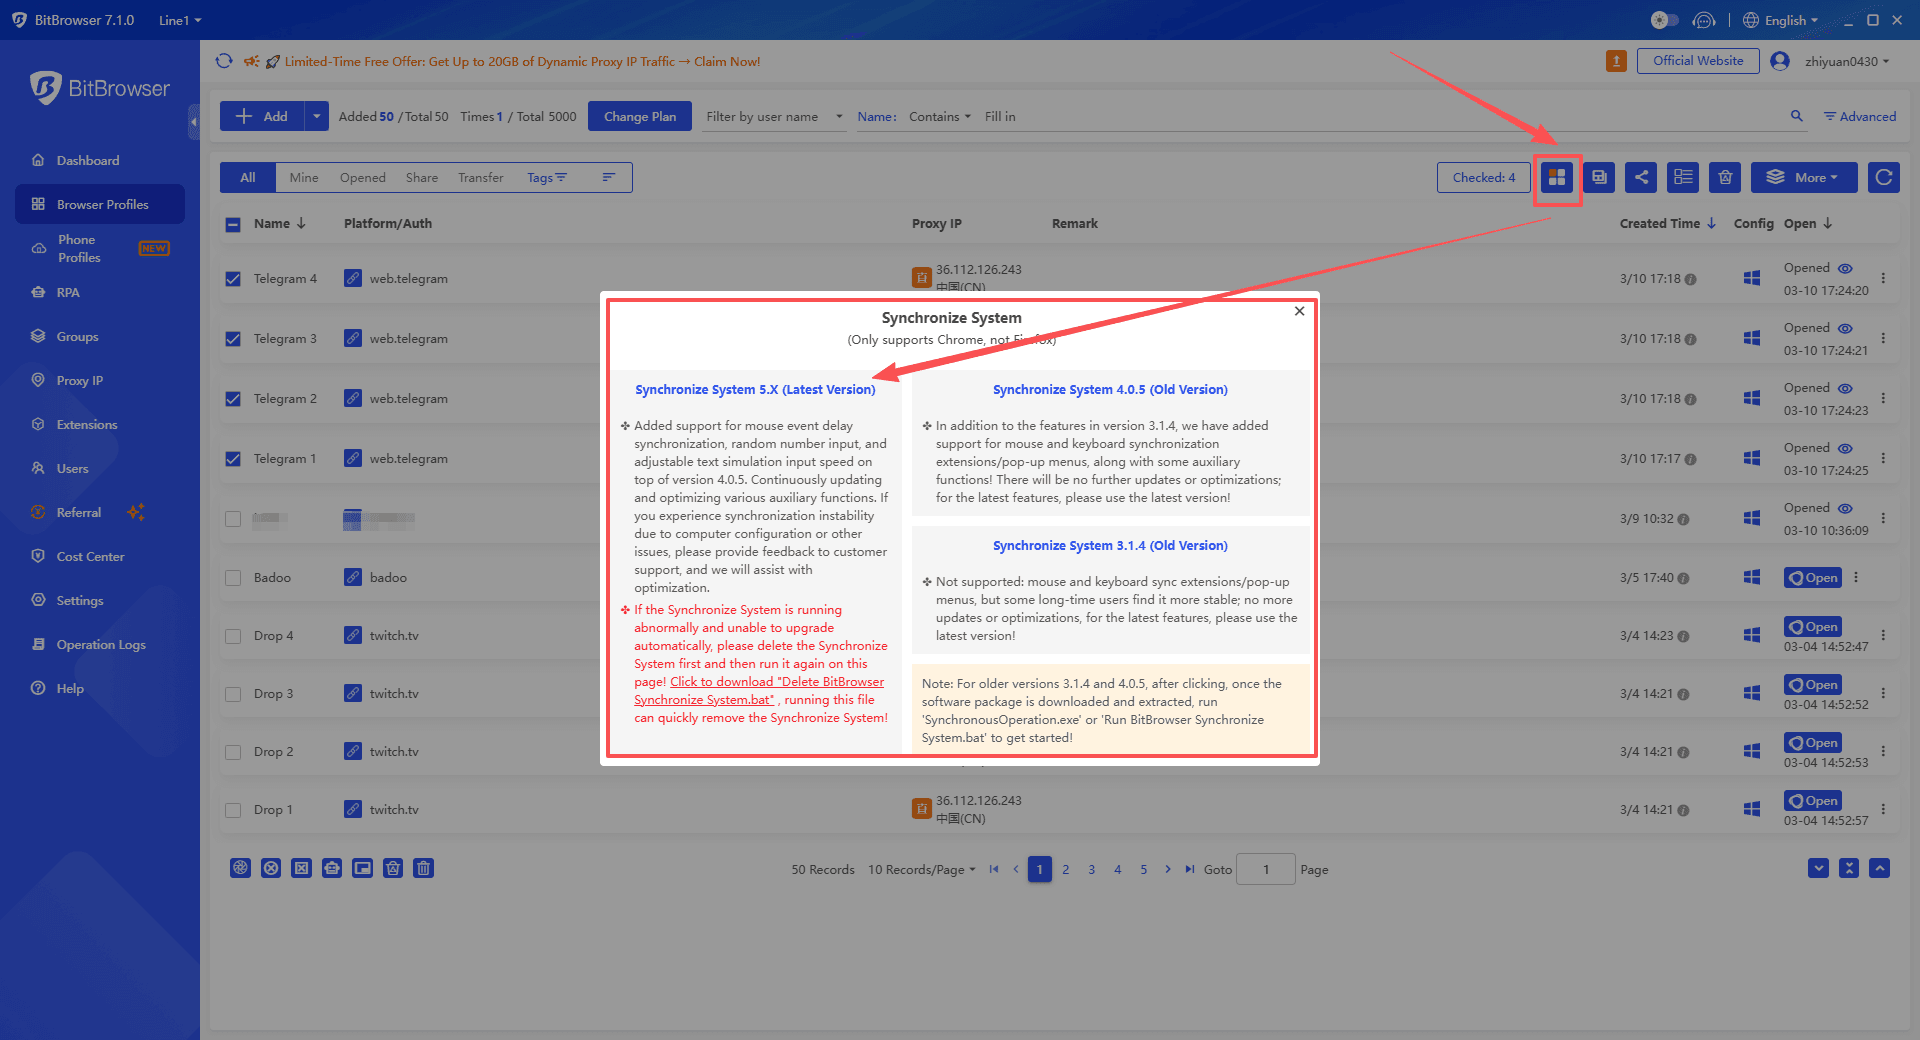Toggle the select-all checkbox in the header

pyautogui.click(x=233, y=224)
